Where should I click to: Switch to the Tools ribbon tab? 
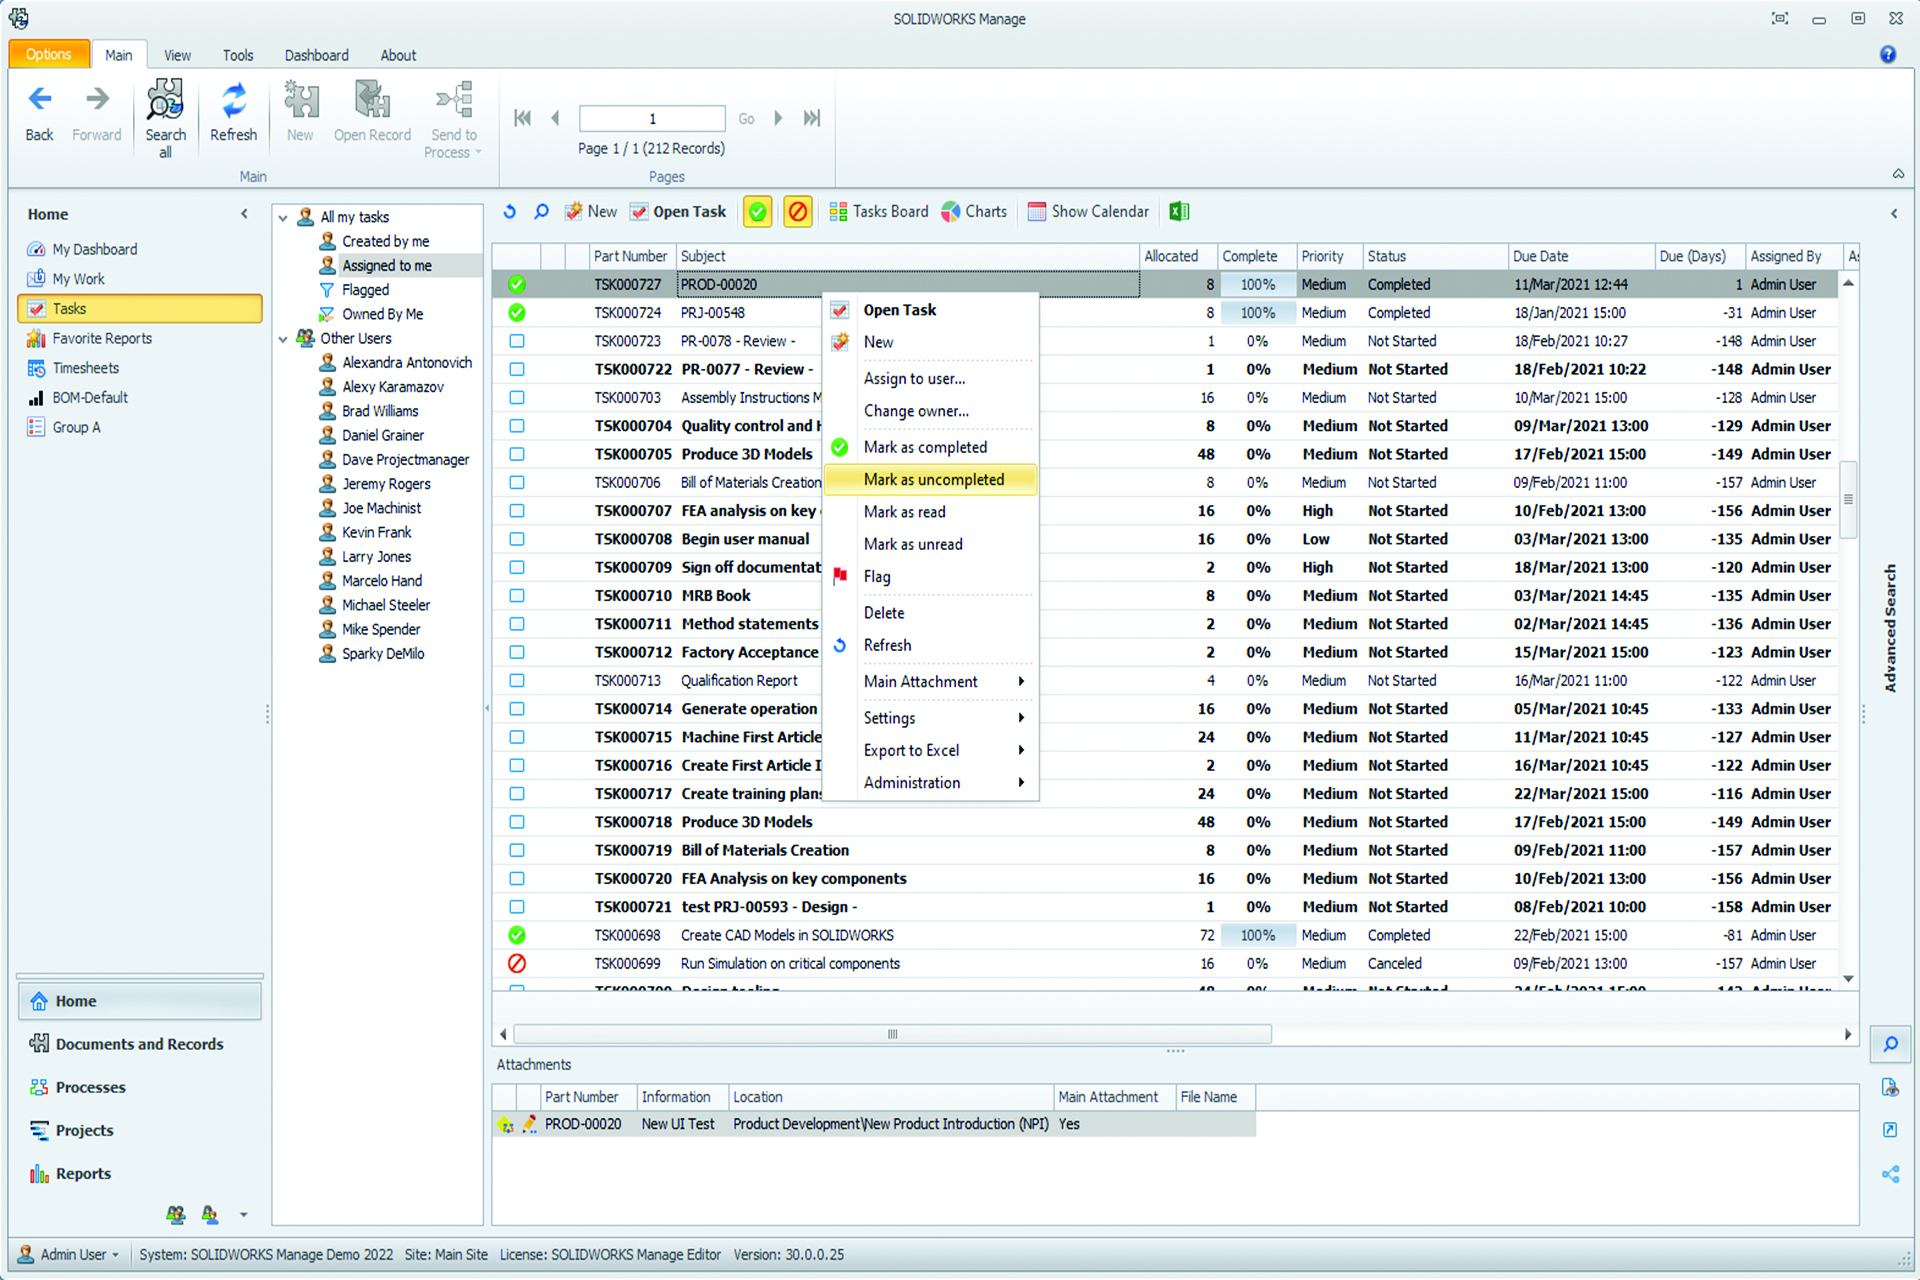point(238,56)
